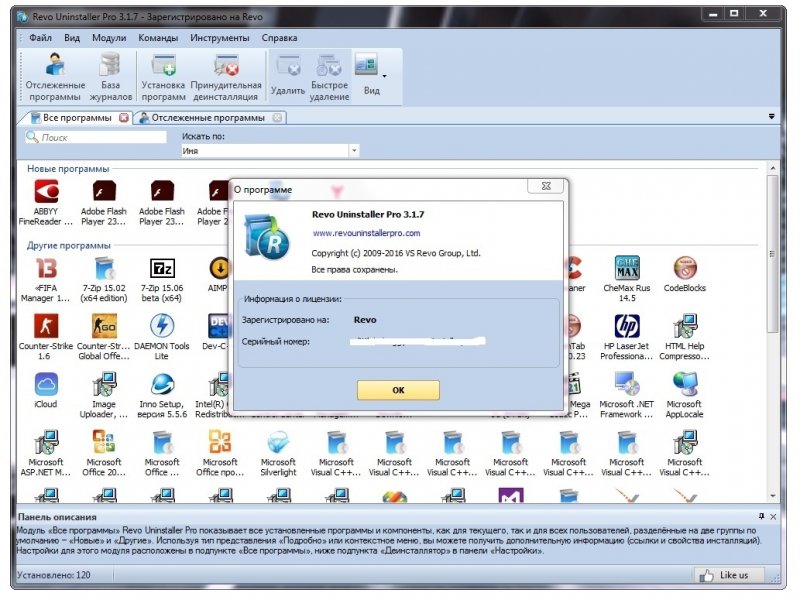
Task: Select the Microsoft .NET Framework icon
Action: [627, 395]
